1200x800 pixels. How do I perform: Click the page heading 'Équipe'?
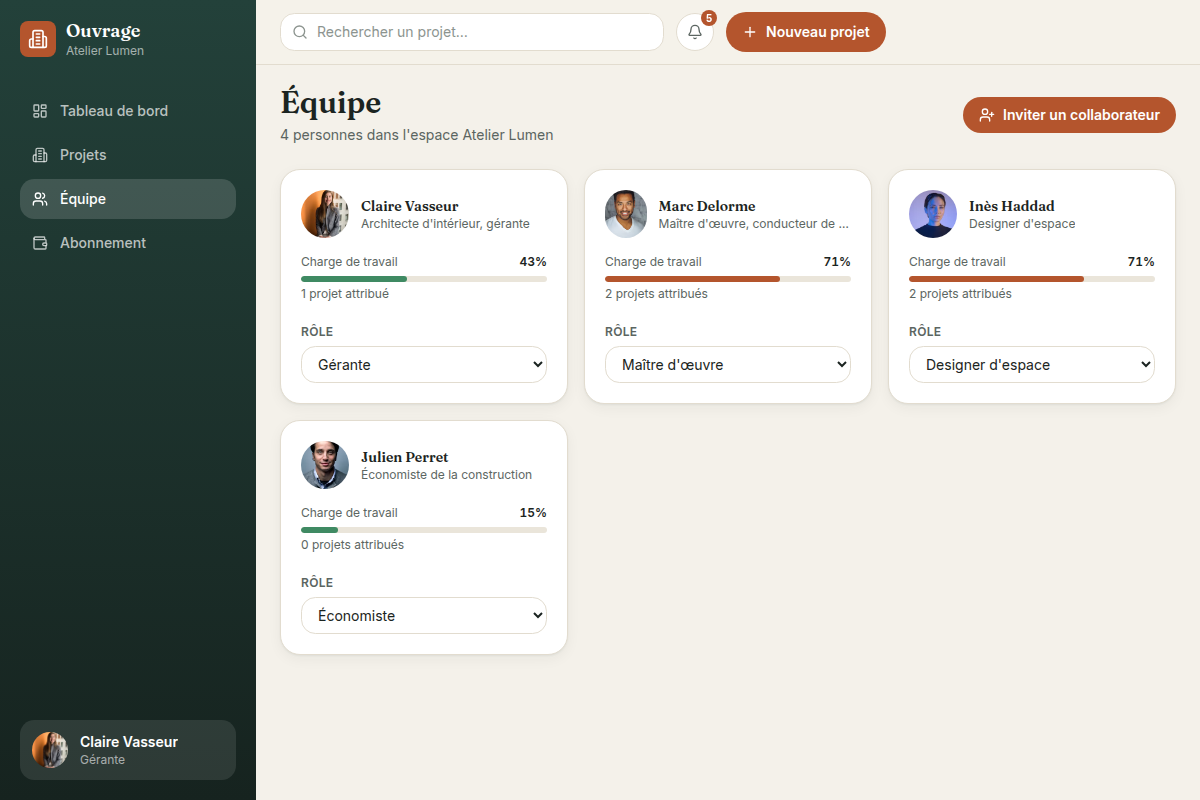331,103
